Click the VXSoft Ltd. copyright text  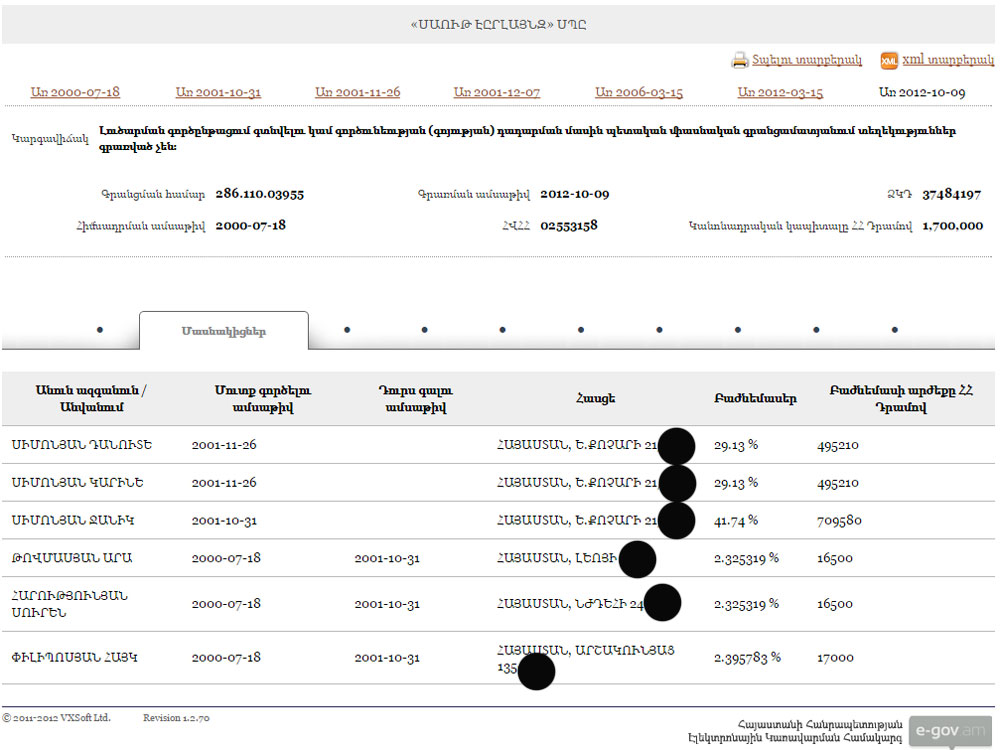click(56, 717)
